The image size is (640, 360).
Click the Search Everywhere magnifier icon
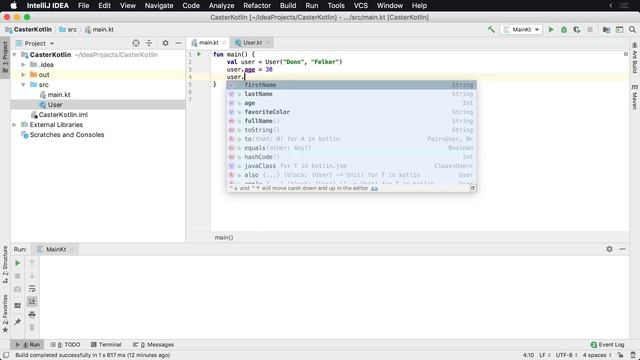(632, 29)
